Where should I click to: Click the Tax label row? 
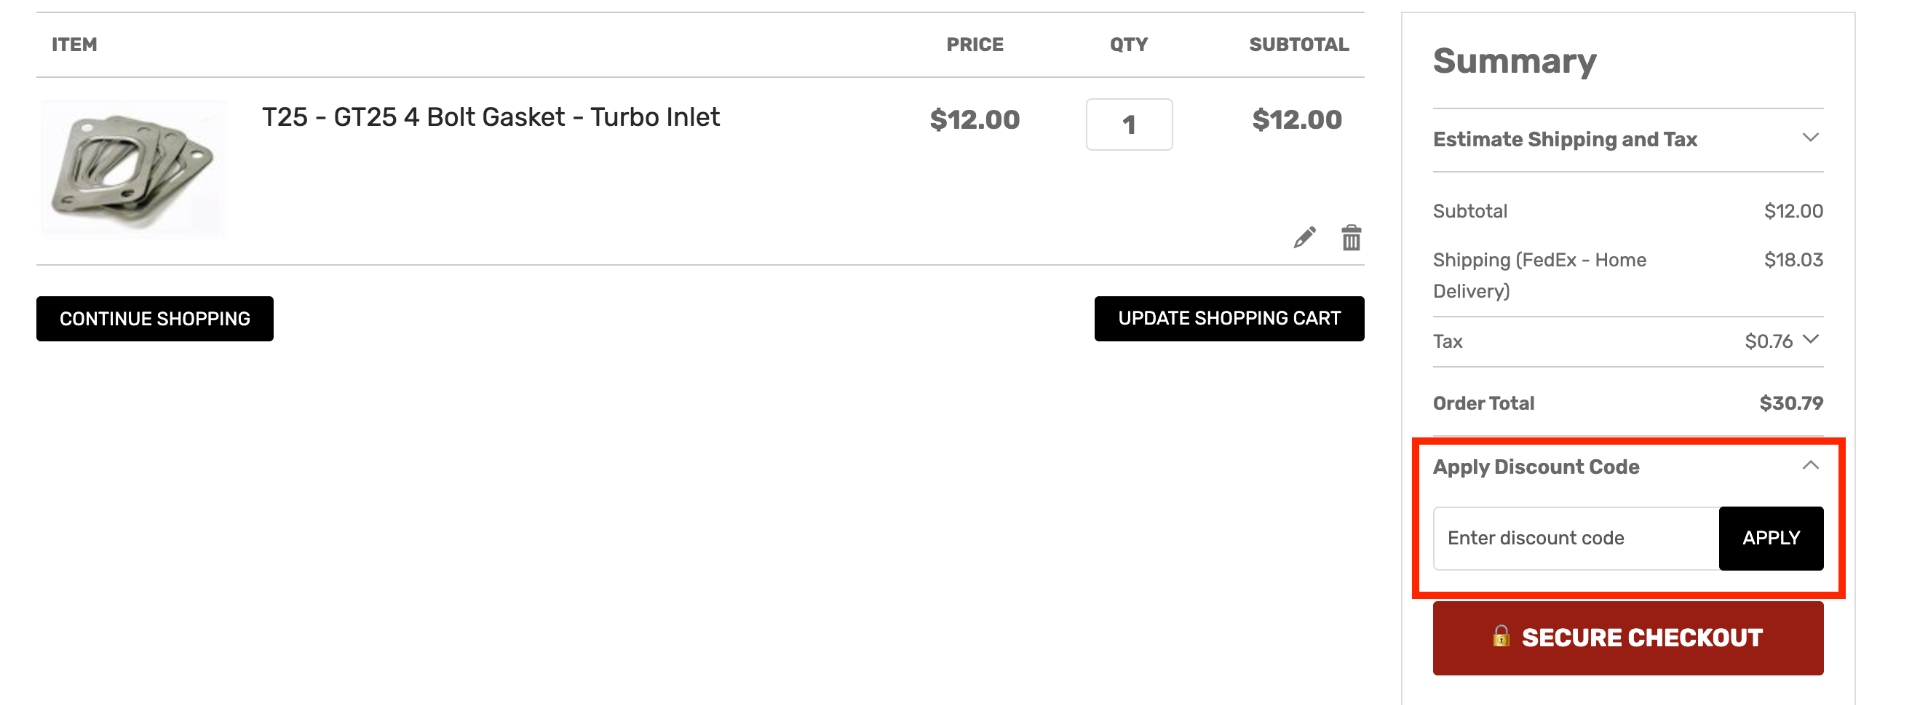pos(1628,341)
